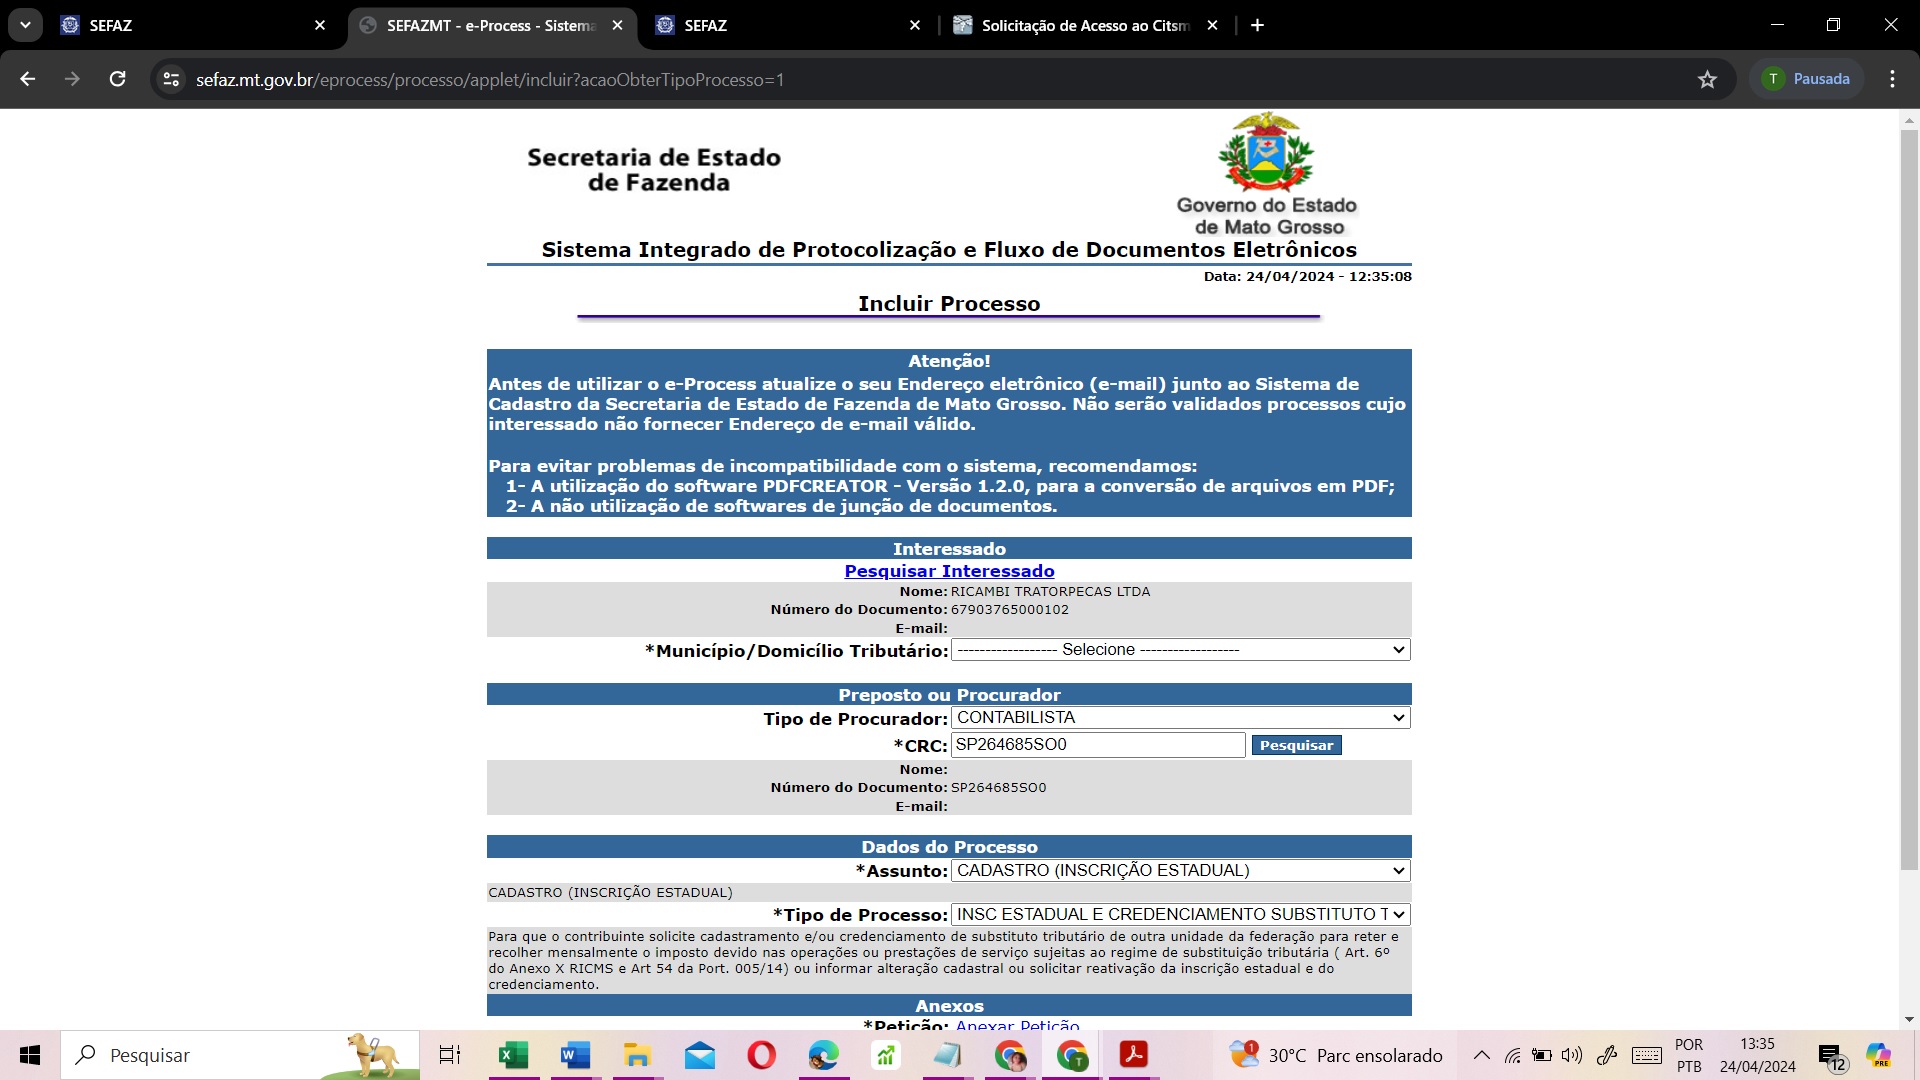
Task: Open the green chart app in taskbar
Action: tap(886, 1055)
